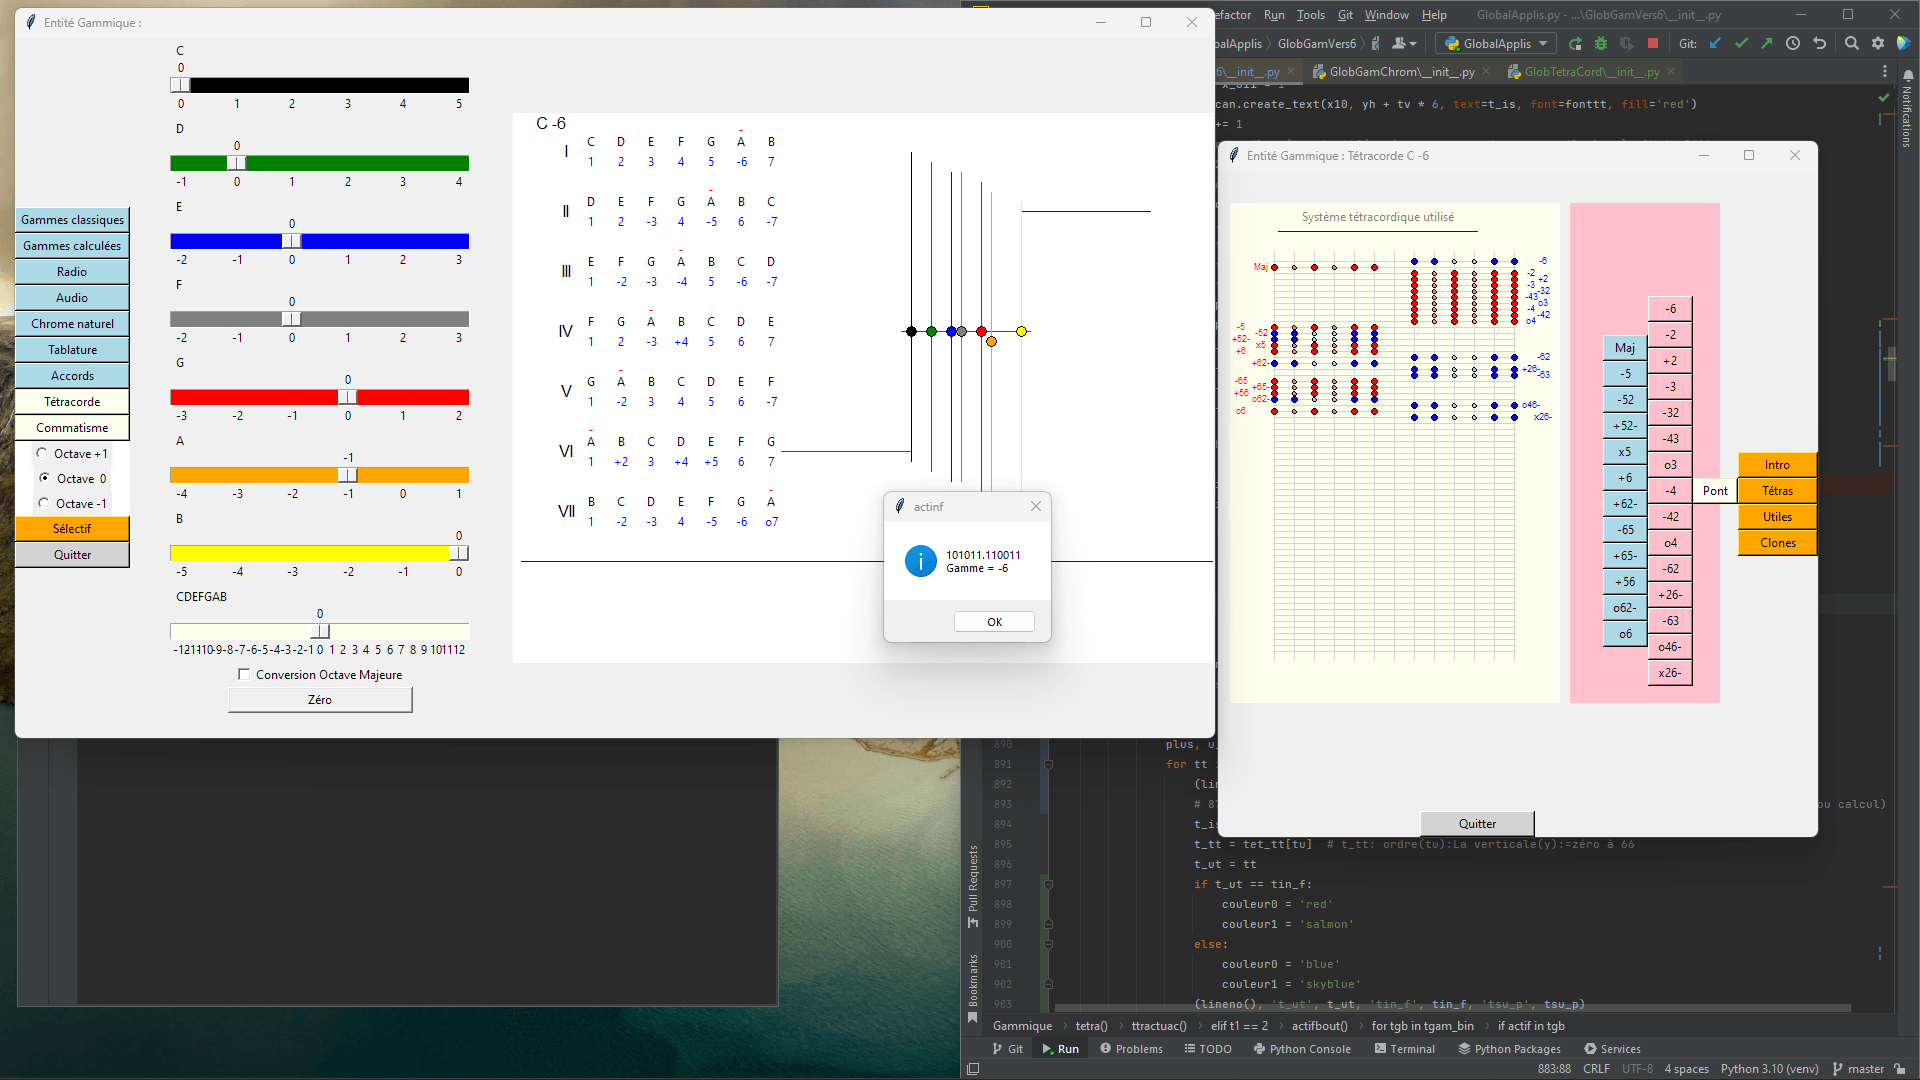Open the JetBrains toolbox icon at far right
This screenshot has width=1920, height=1080.
1903,43
